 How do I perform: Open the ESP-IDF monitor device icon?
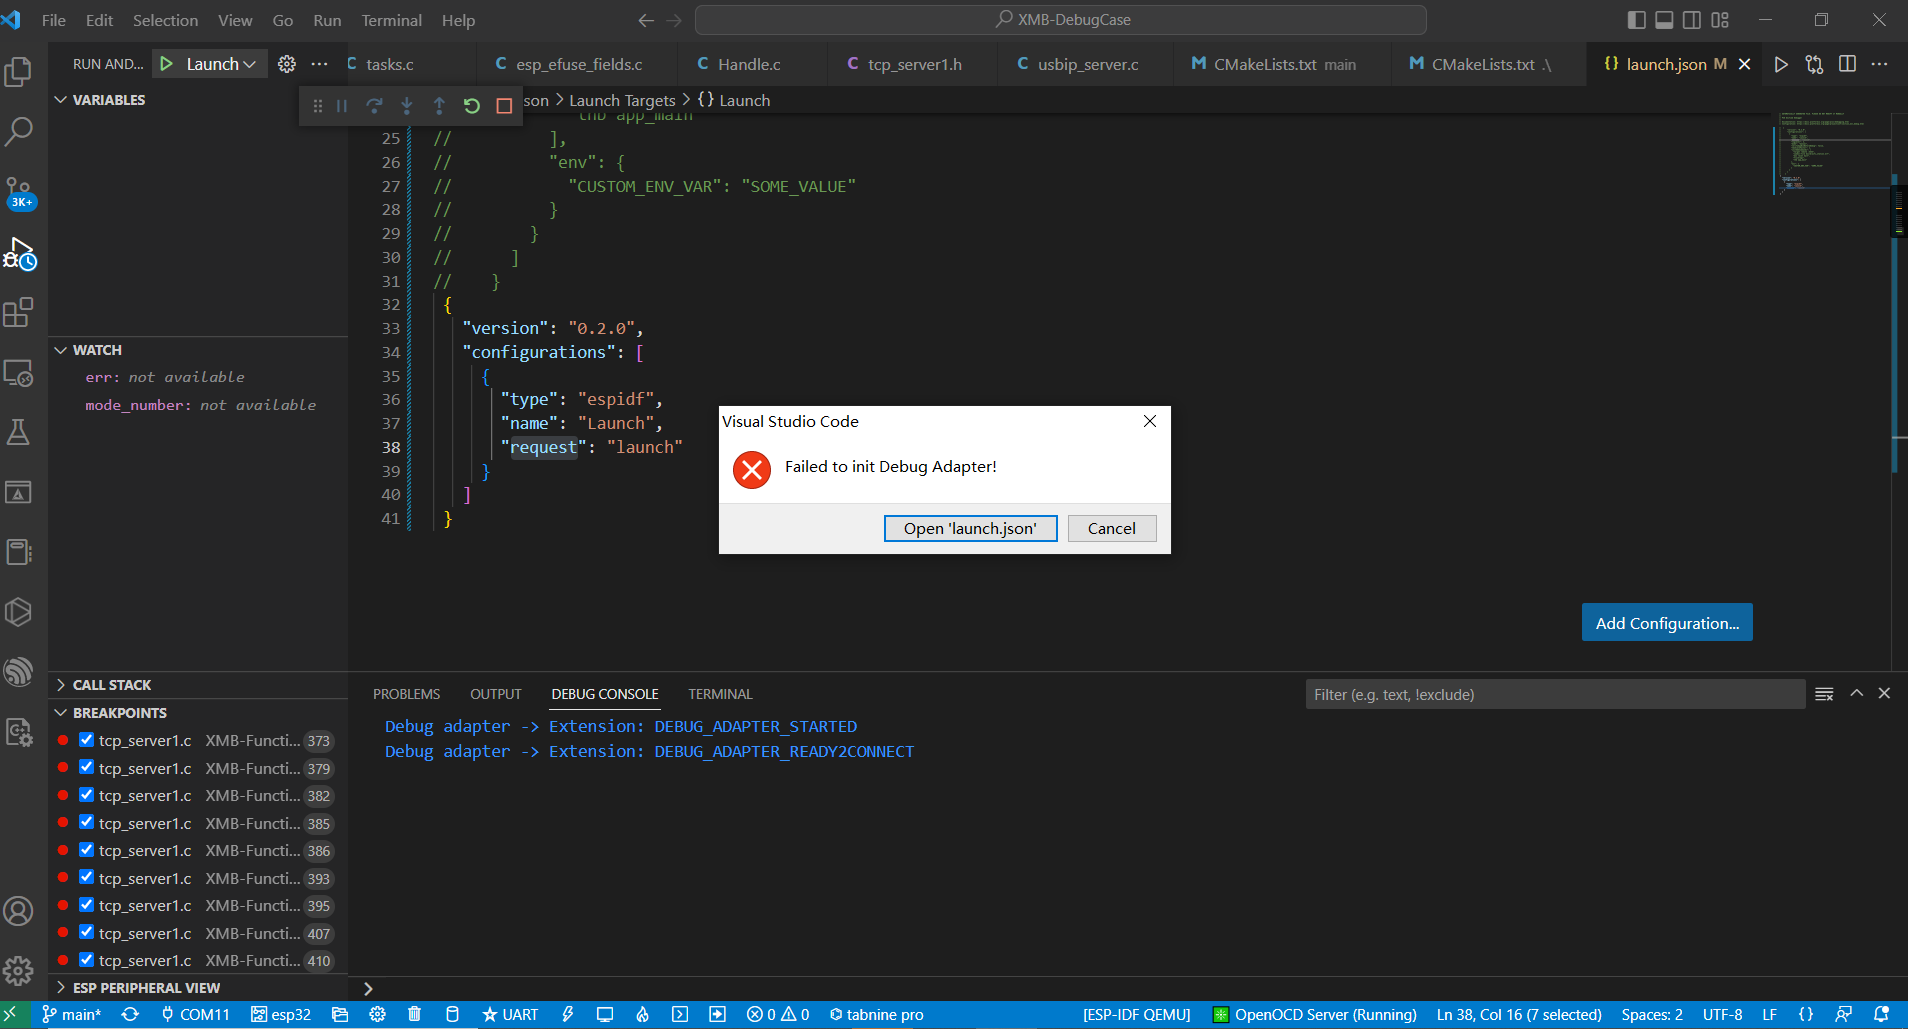[605, 1014]
